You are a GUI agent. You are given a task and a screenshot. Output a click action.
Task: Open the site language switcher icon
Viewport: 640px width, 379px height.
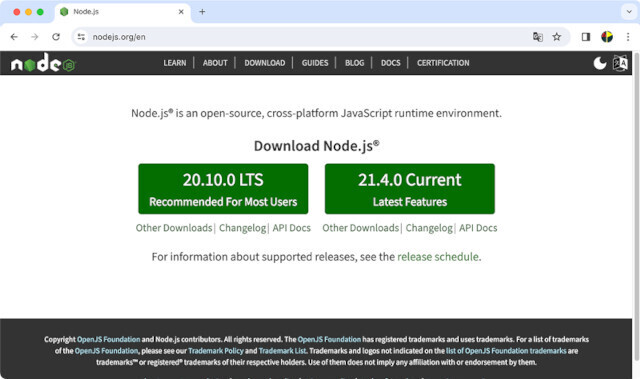(620, 63)
